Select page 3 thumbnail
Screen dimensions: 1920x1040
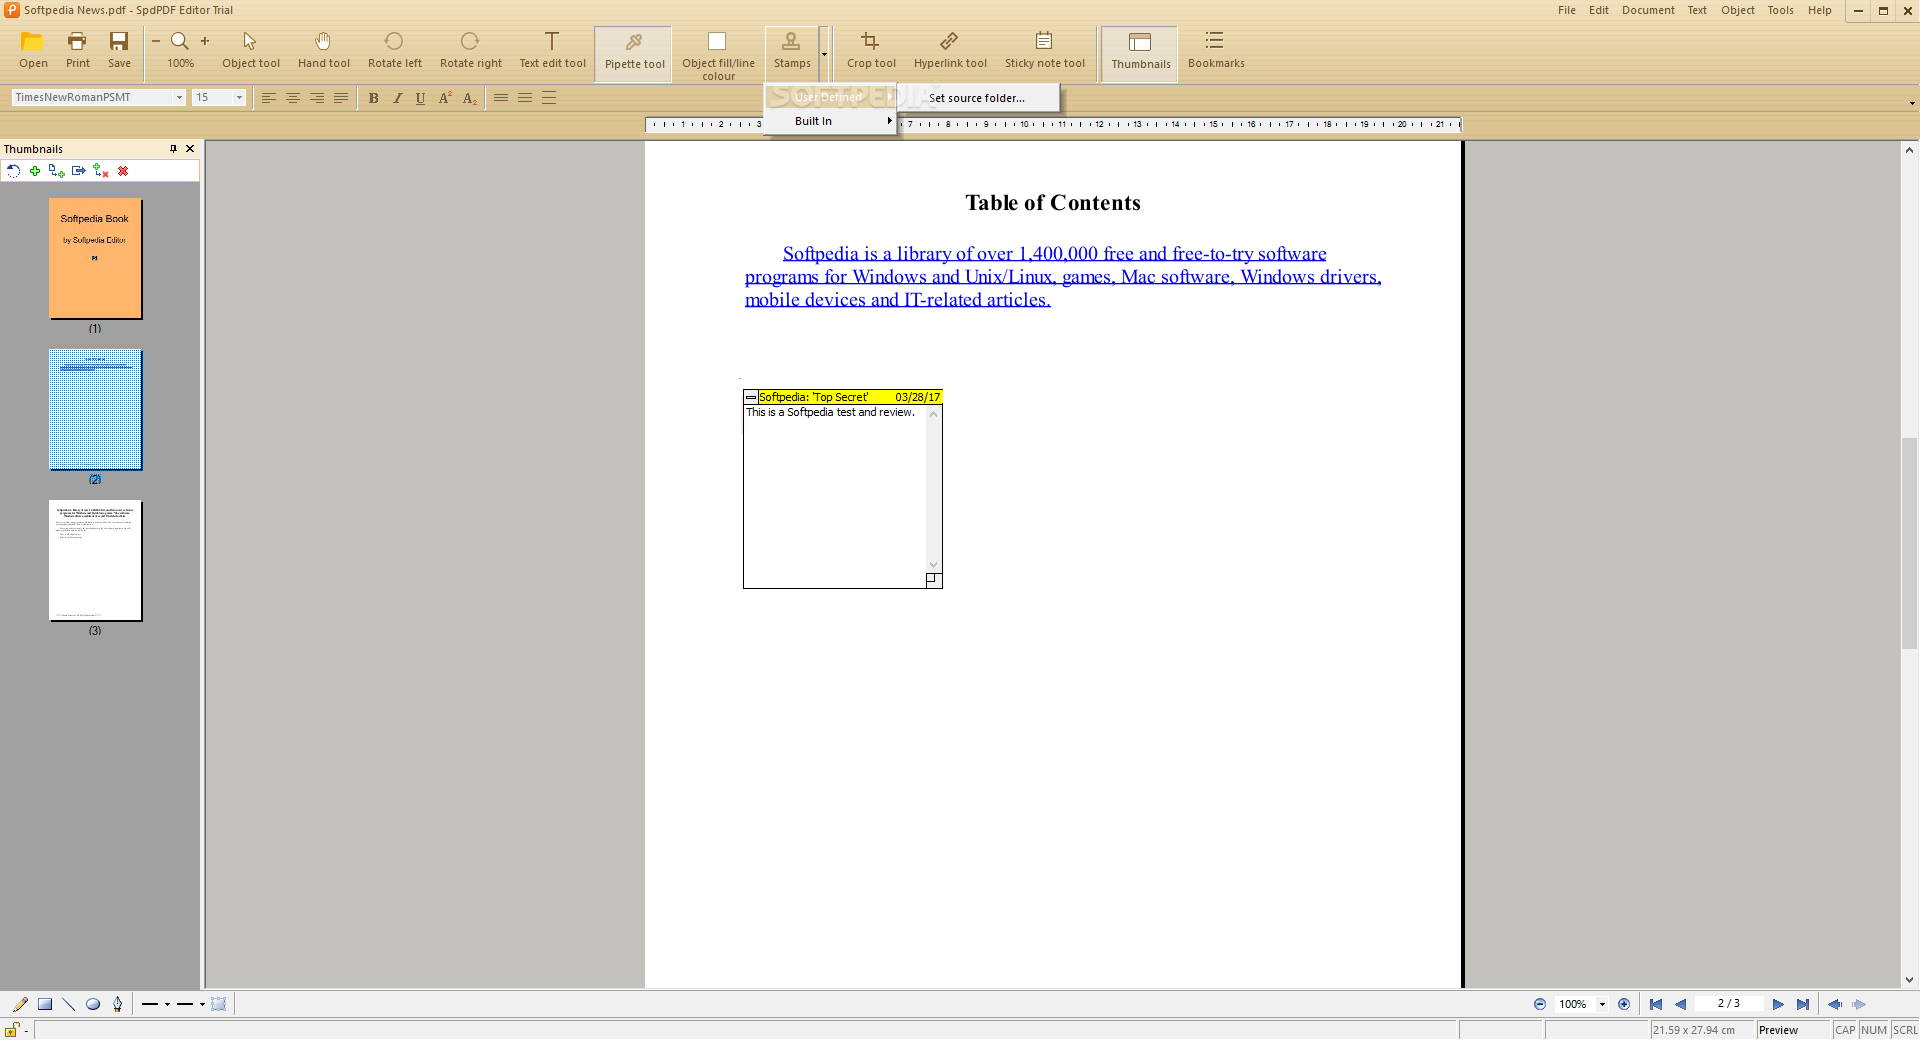tap(96, 561)
